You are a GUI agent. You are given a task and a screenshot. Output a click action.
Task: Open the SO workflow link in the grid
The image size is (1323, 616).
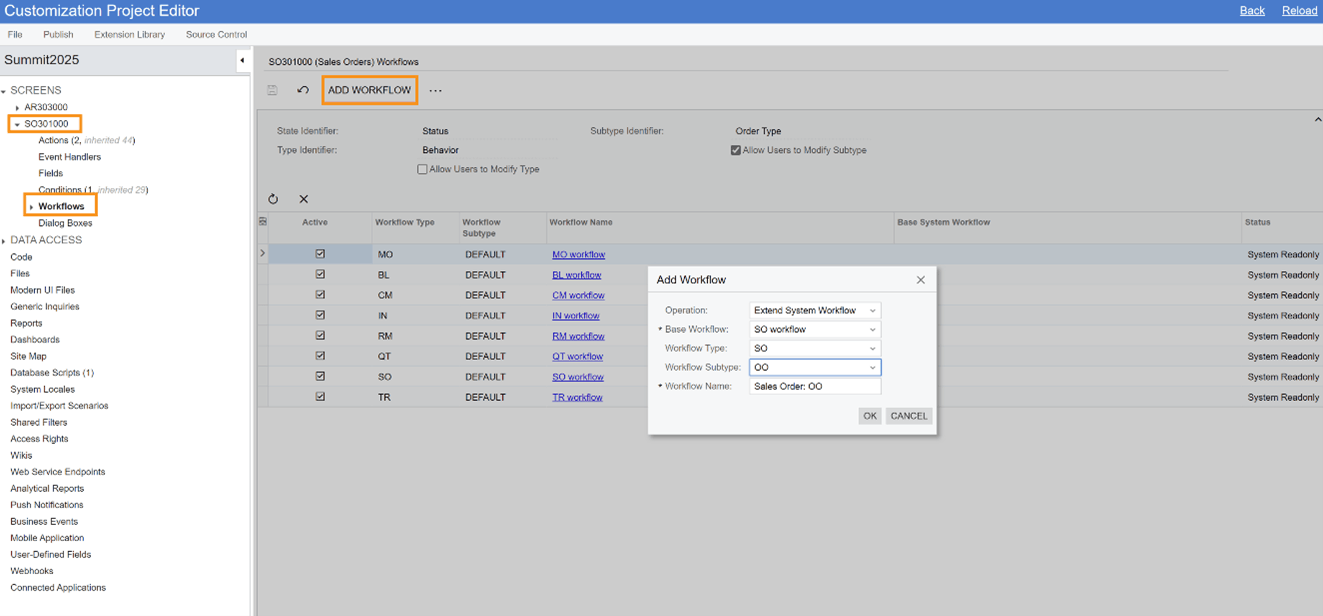click(x=578, y=377)
